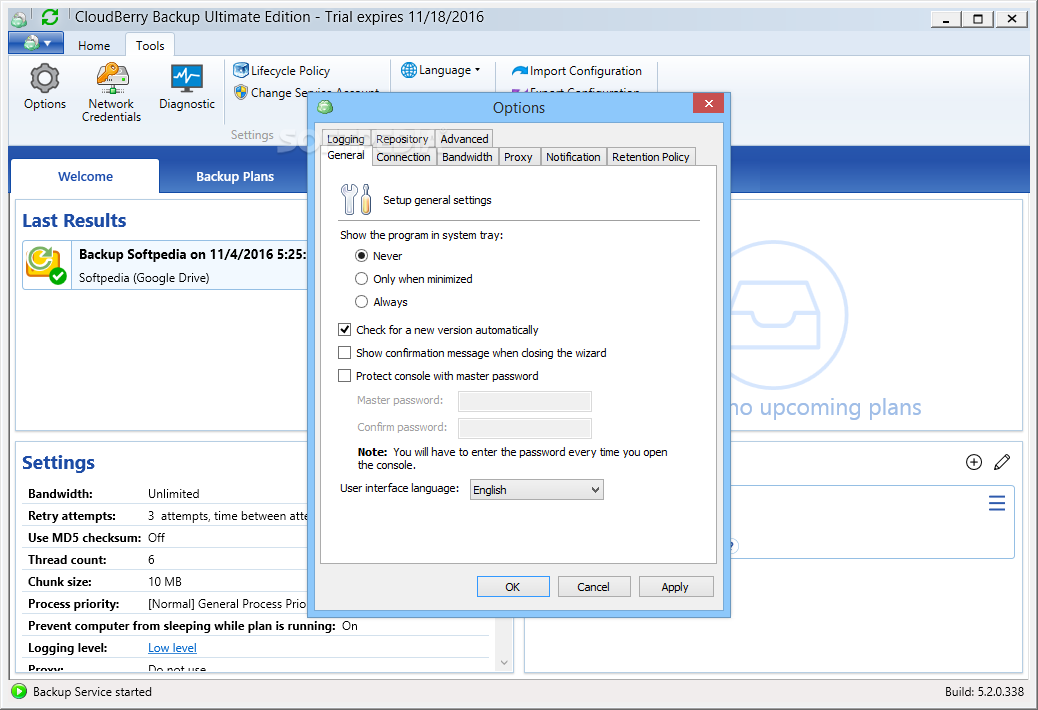Click Cancel in the Options dialog
Screen dimensions: 1038x710
pos(594,587)
